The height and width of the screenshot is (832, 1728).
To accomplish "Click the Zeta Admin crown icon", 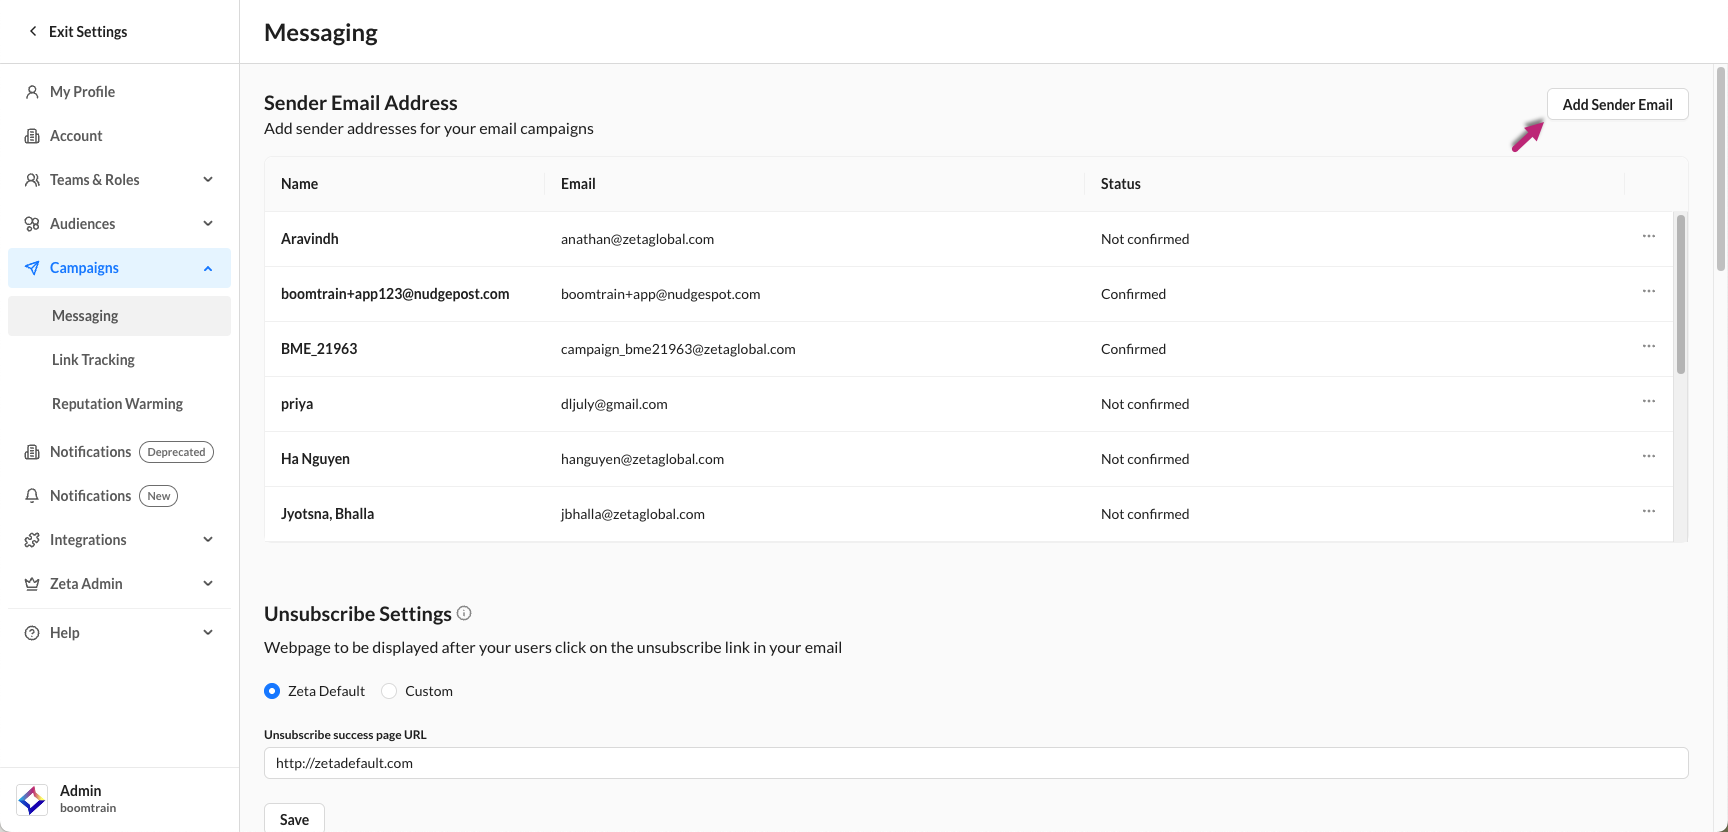I will coord(32,584).
